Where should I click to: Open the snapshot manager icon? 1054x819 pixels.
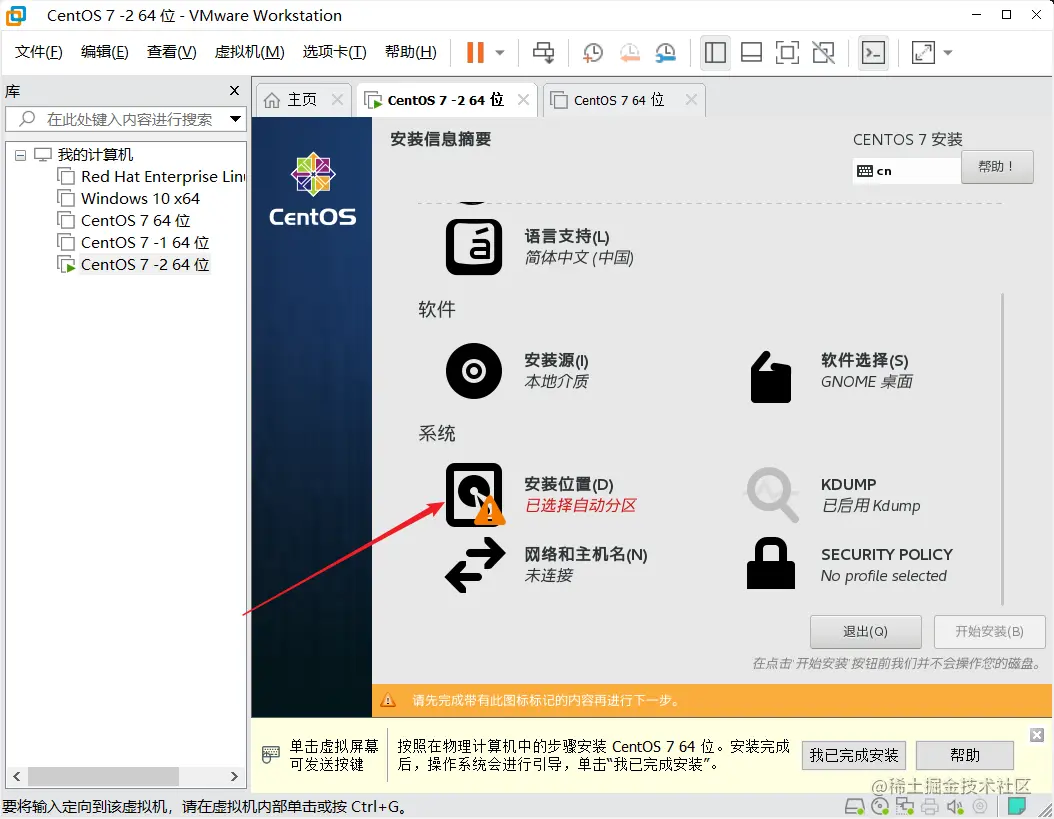pyautogui.click(x=665, y=52)
